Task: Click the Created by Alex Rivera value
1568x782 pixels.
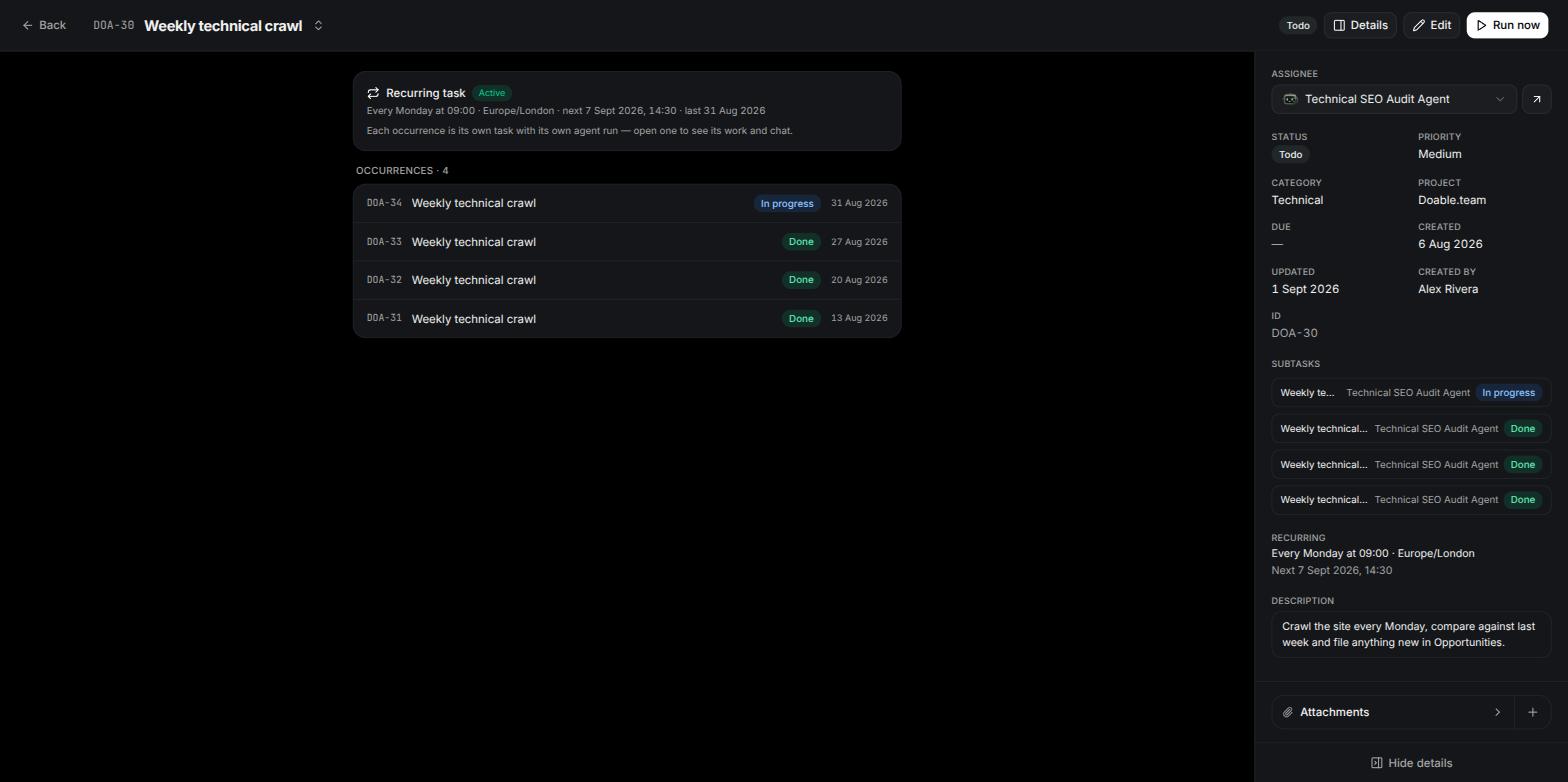Action: point(1448,289)
